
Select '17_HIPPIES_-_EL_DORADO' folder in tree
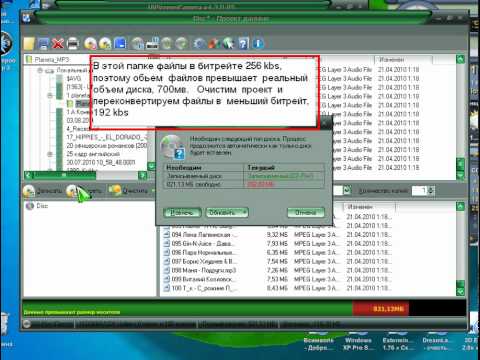coord(106,137)
